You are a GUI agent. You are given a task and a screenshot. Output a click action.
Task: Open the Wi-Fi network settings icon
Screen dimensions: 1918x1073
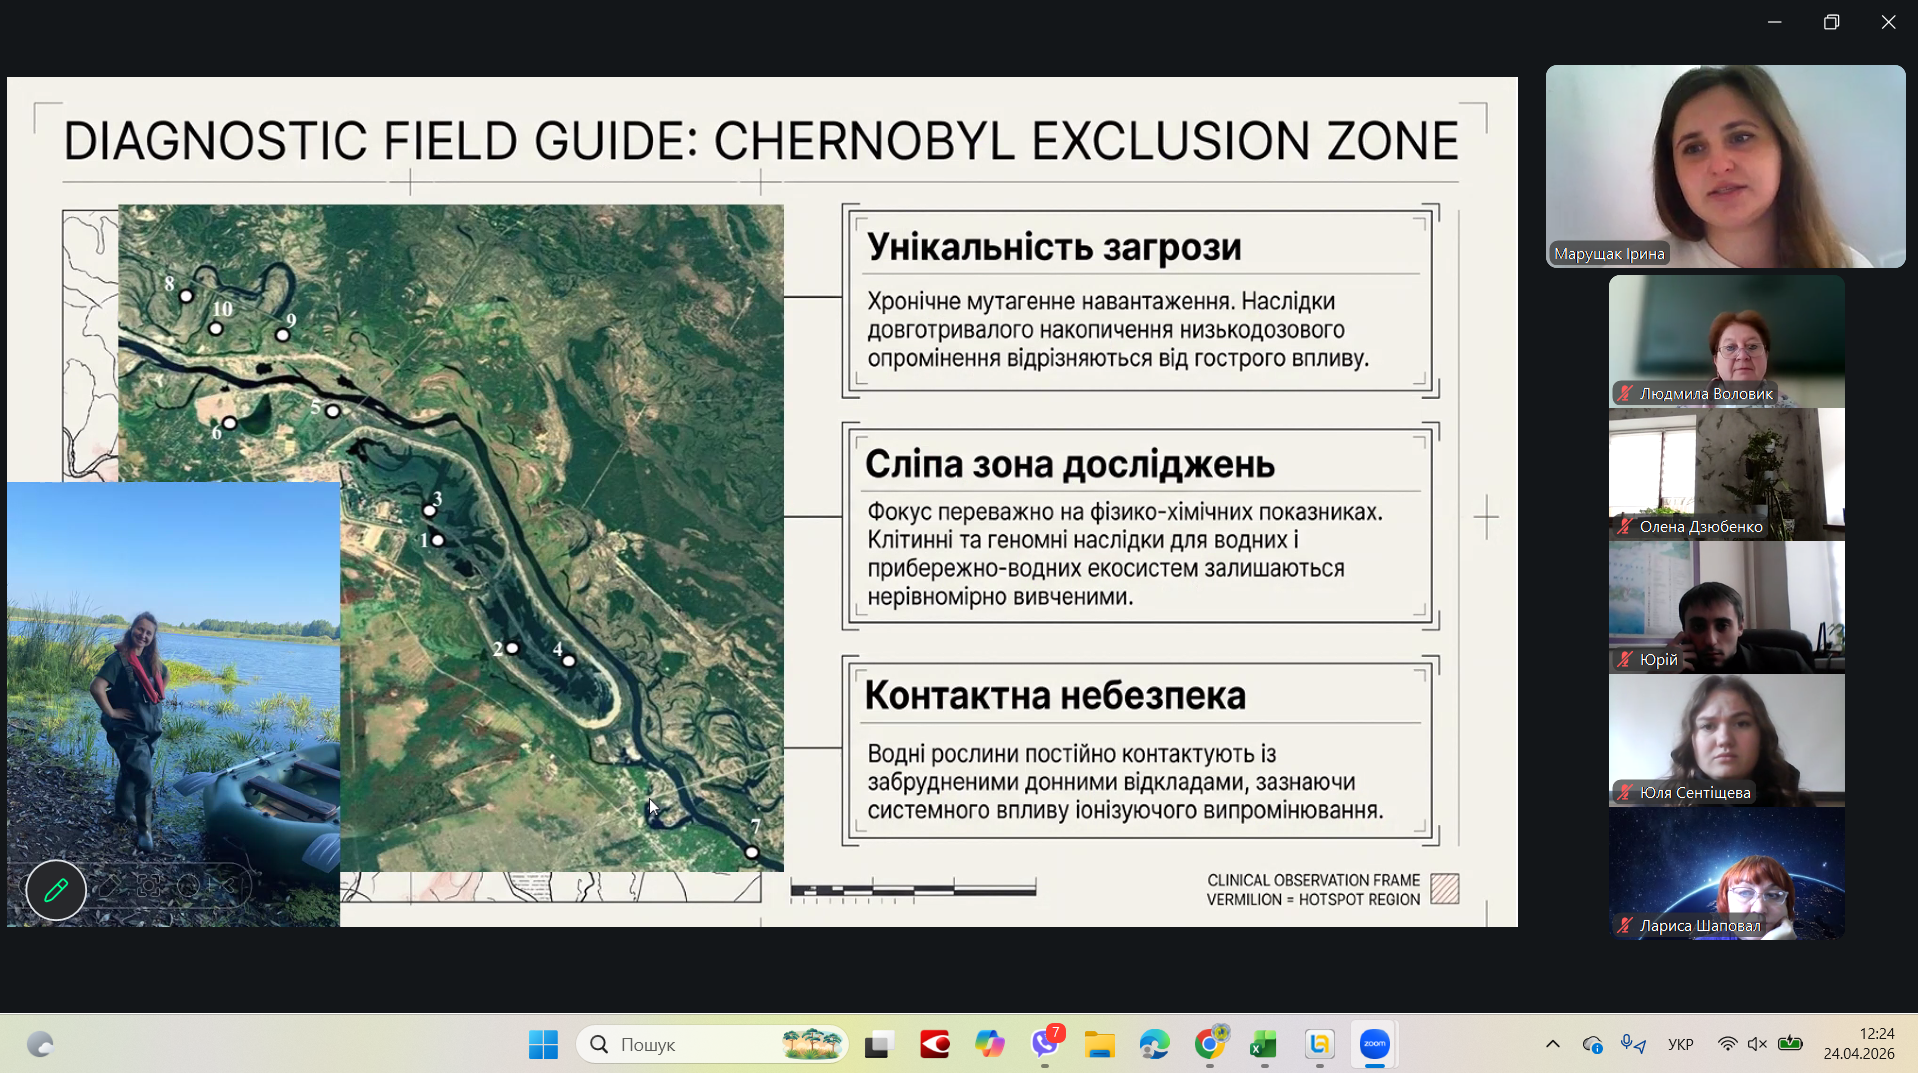click(x=1727, y=1044)
